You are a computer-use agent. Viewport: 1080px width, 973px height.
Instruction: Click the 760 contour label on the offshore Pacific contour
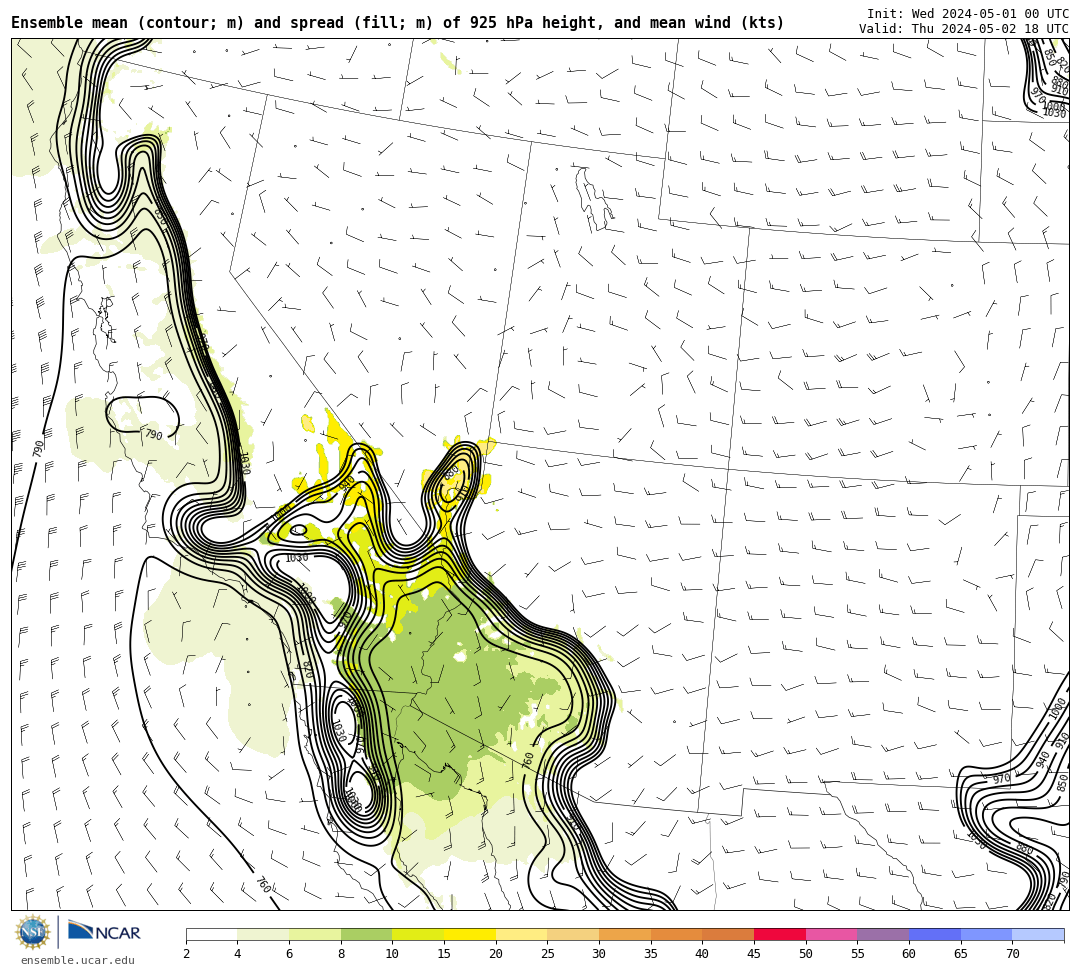(263, 884)
